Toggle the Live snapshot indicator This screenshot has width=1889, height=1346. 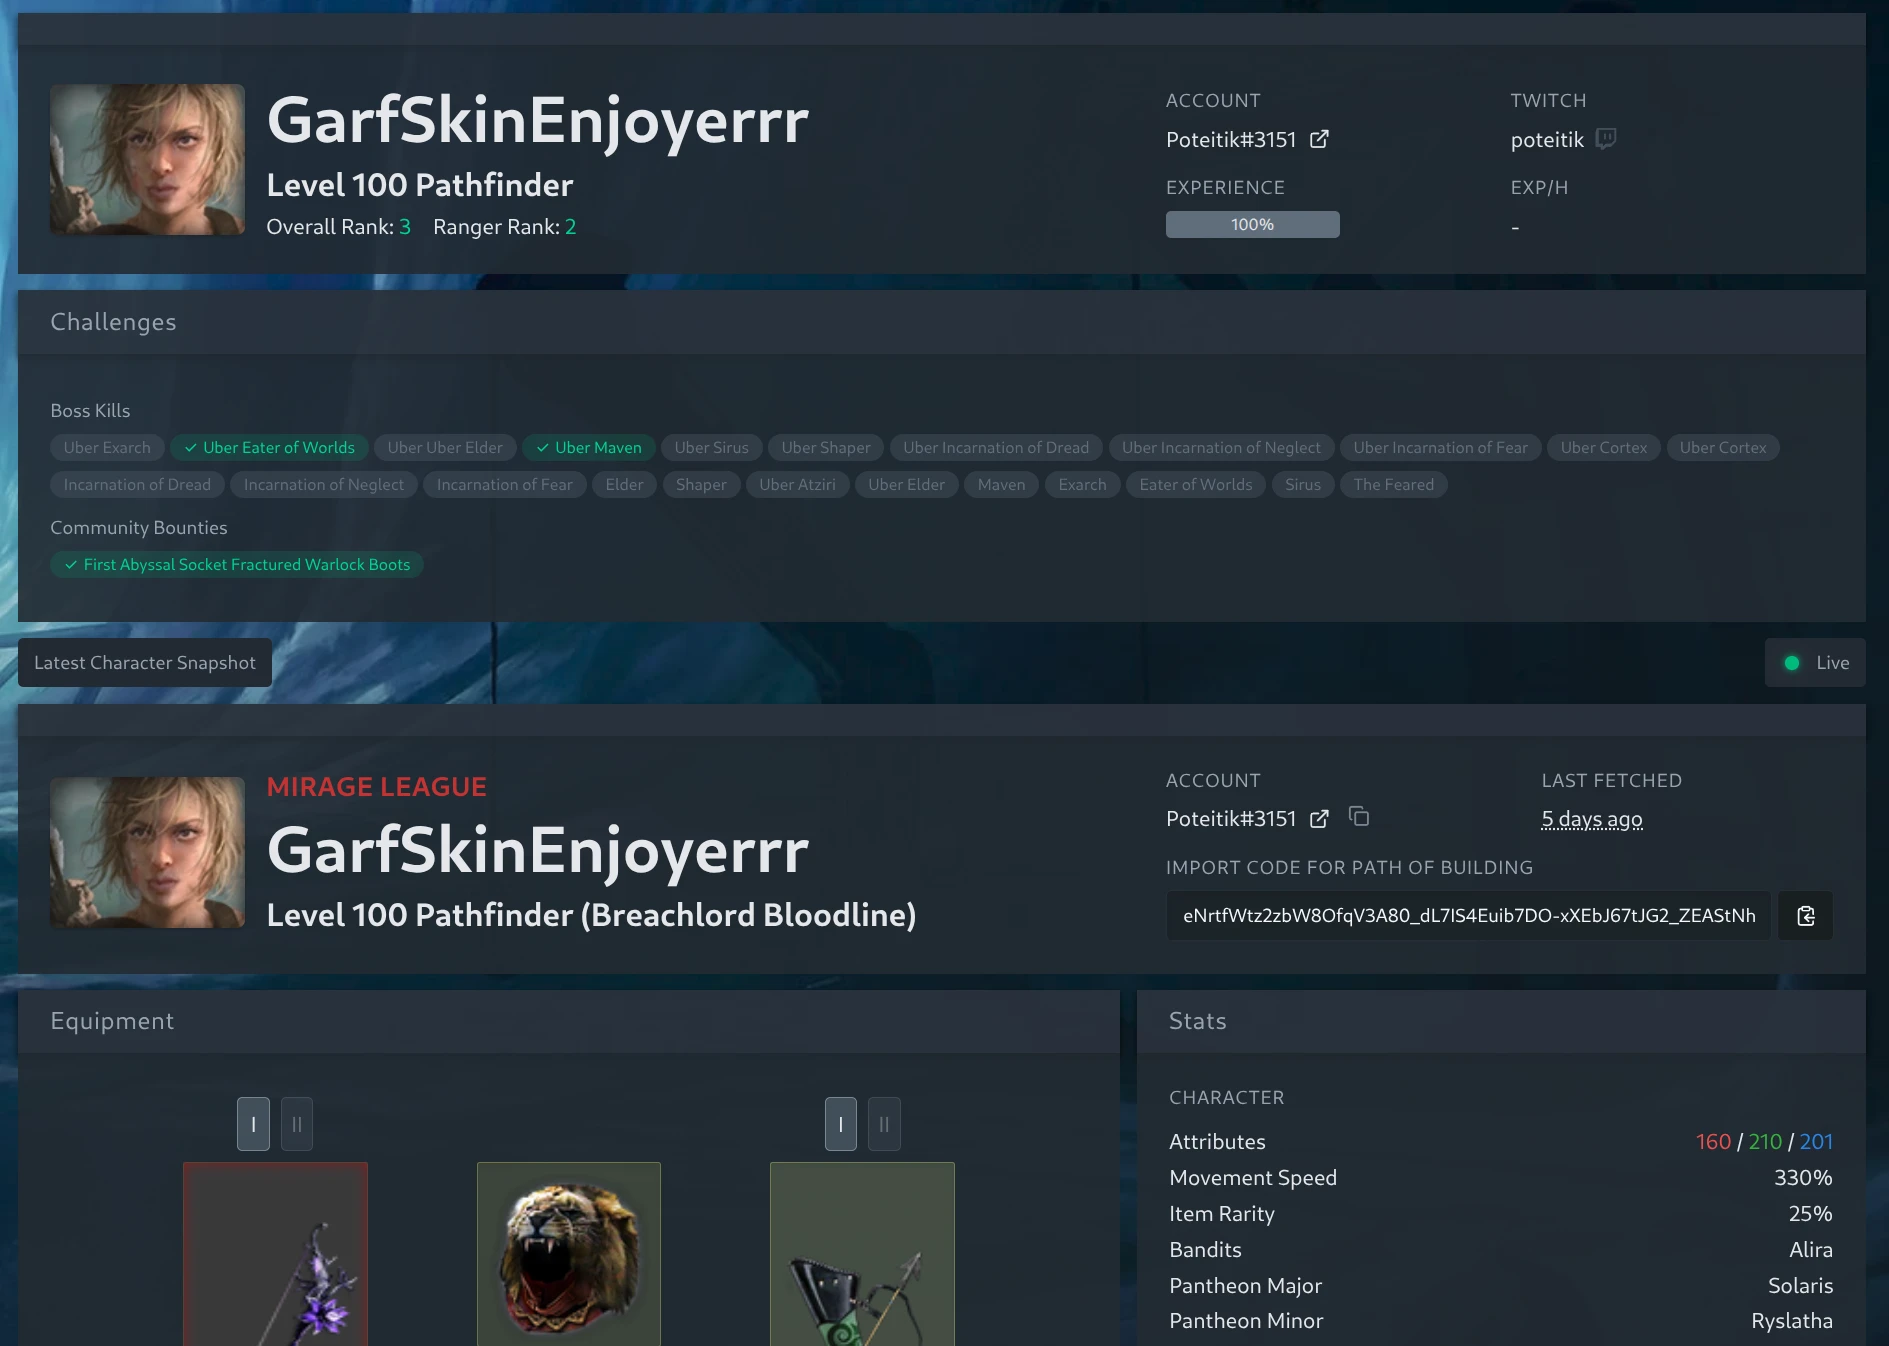1814,662
